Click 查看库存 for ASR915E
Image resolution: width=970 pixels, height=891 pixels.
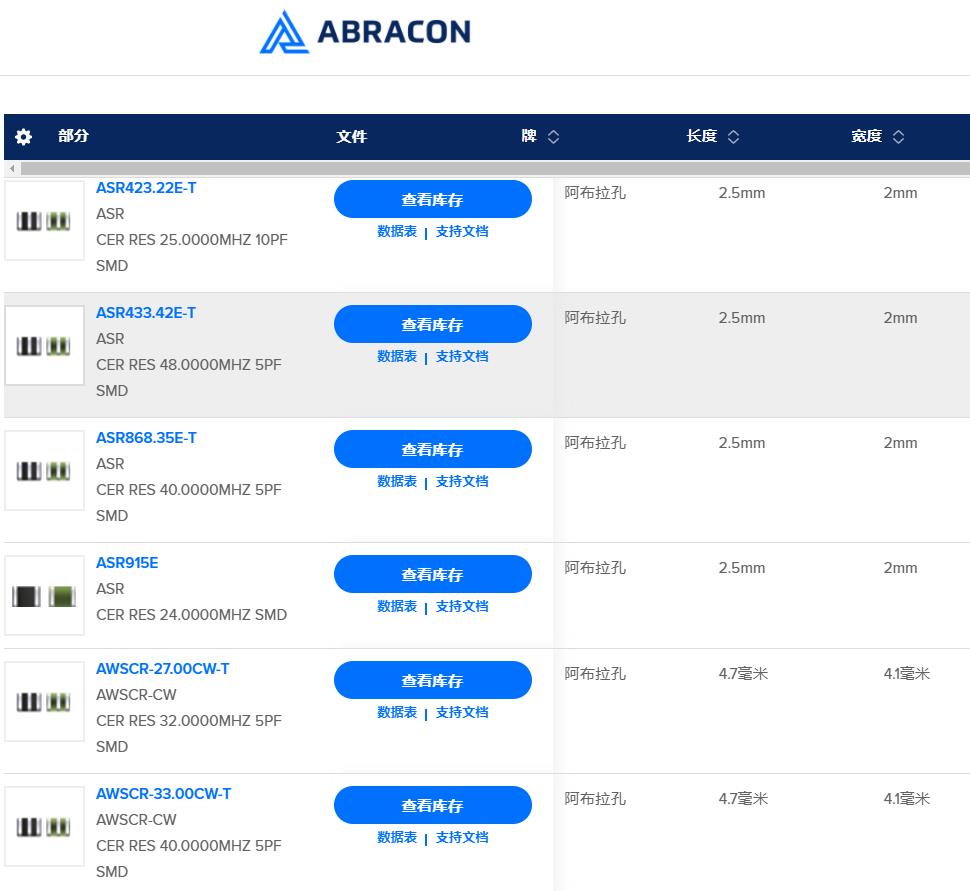pos(432,574)
